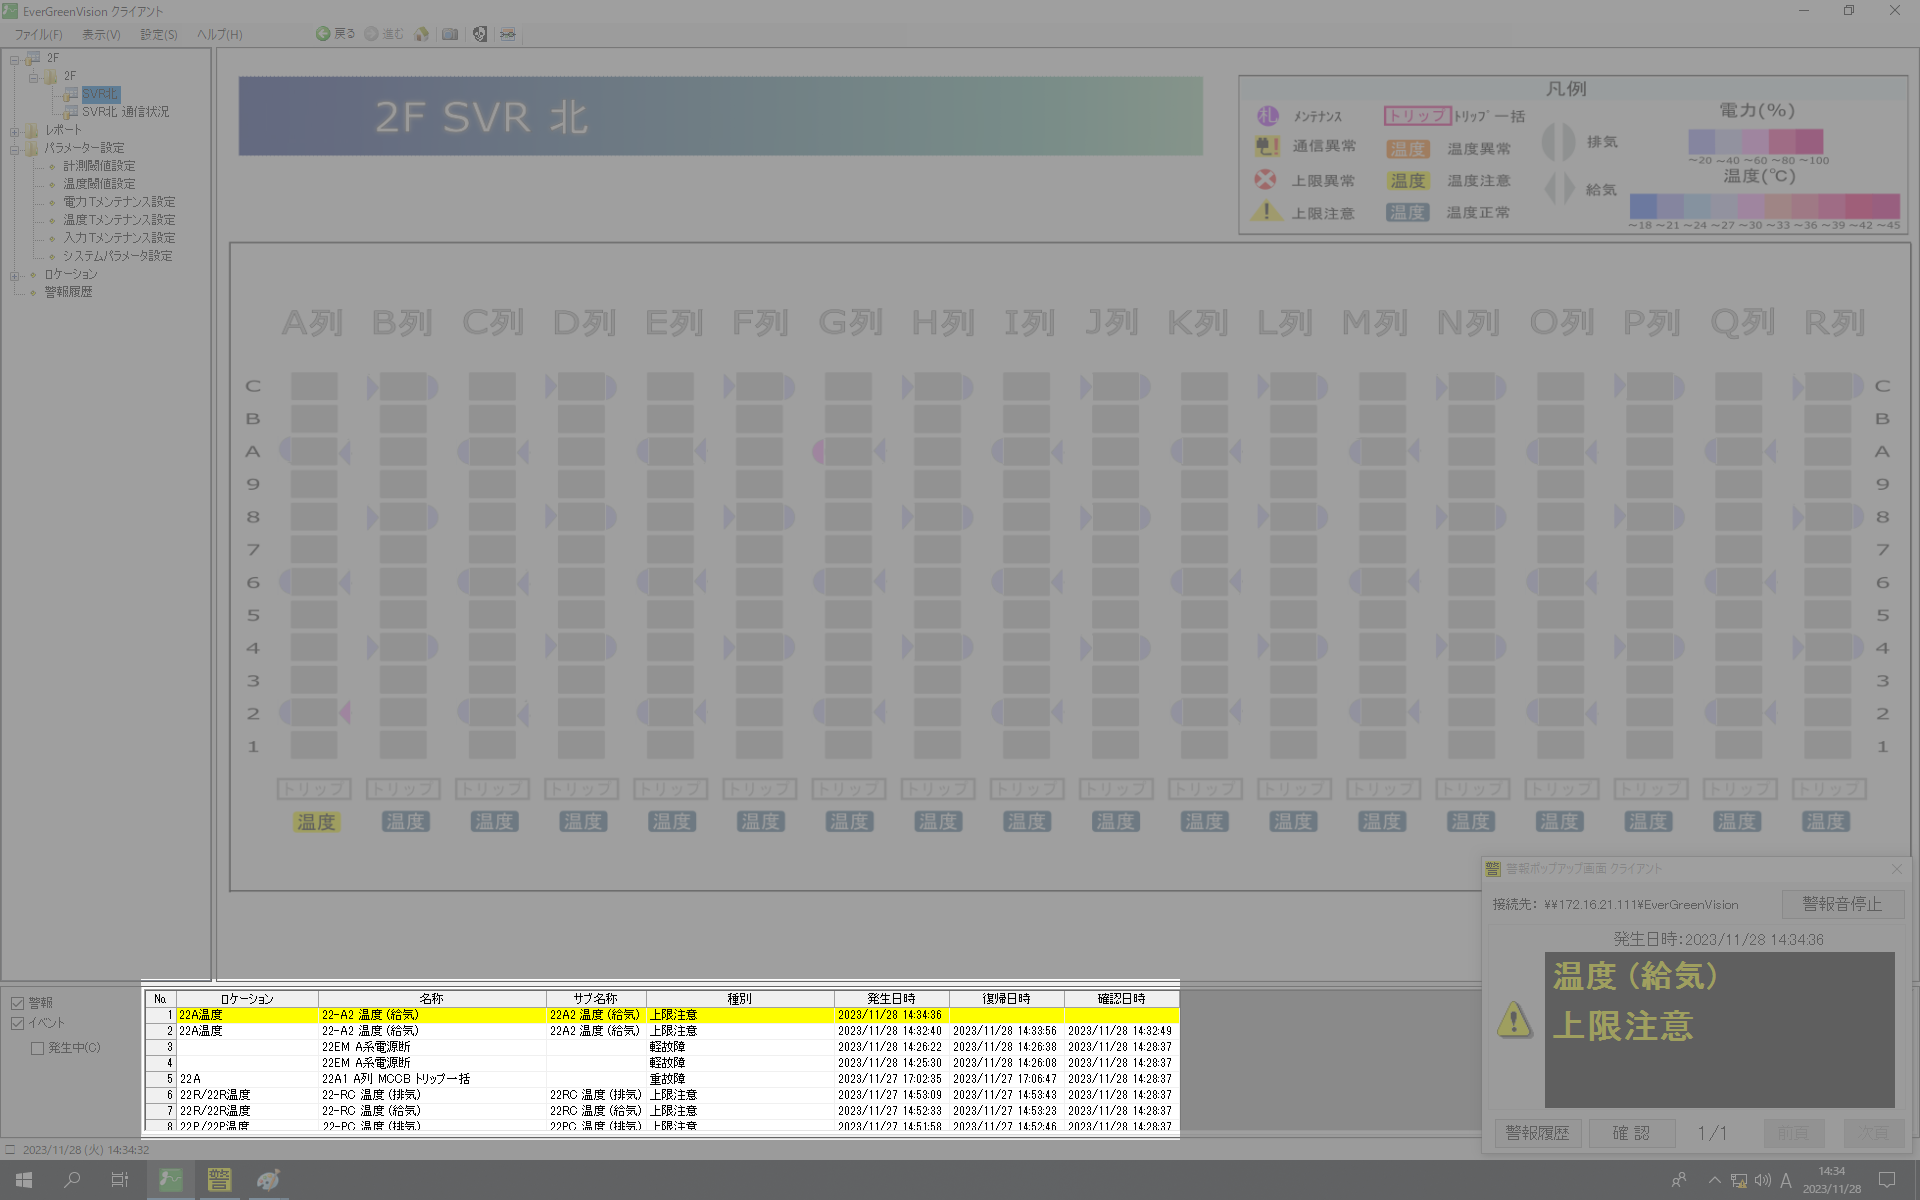Collapse the nested 2F folder node

click(x=33, y=77)
